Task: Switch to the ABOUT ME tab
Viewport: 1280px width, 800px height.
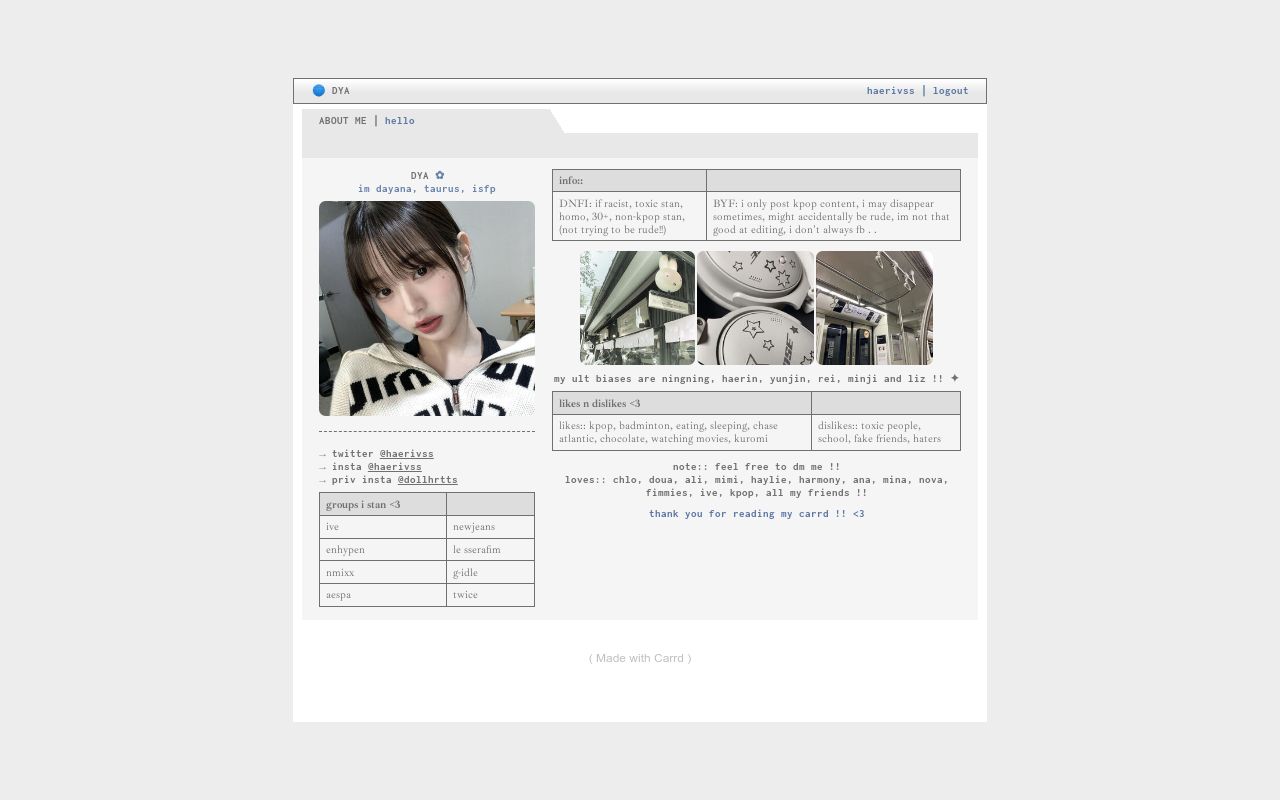Action: 342,120
